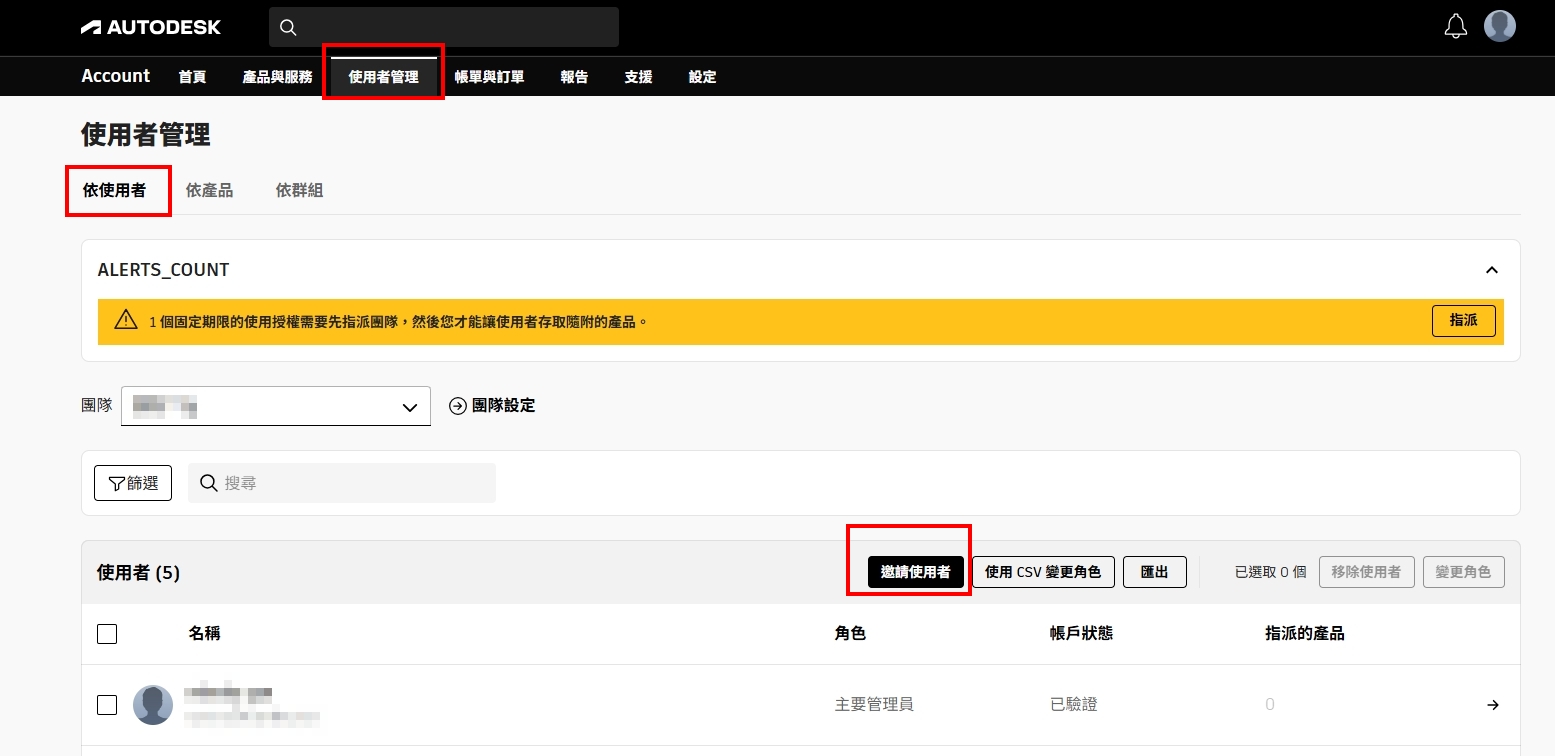
Task: Open the notifications bell
Action: click(x=1456, y=27)
